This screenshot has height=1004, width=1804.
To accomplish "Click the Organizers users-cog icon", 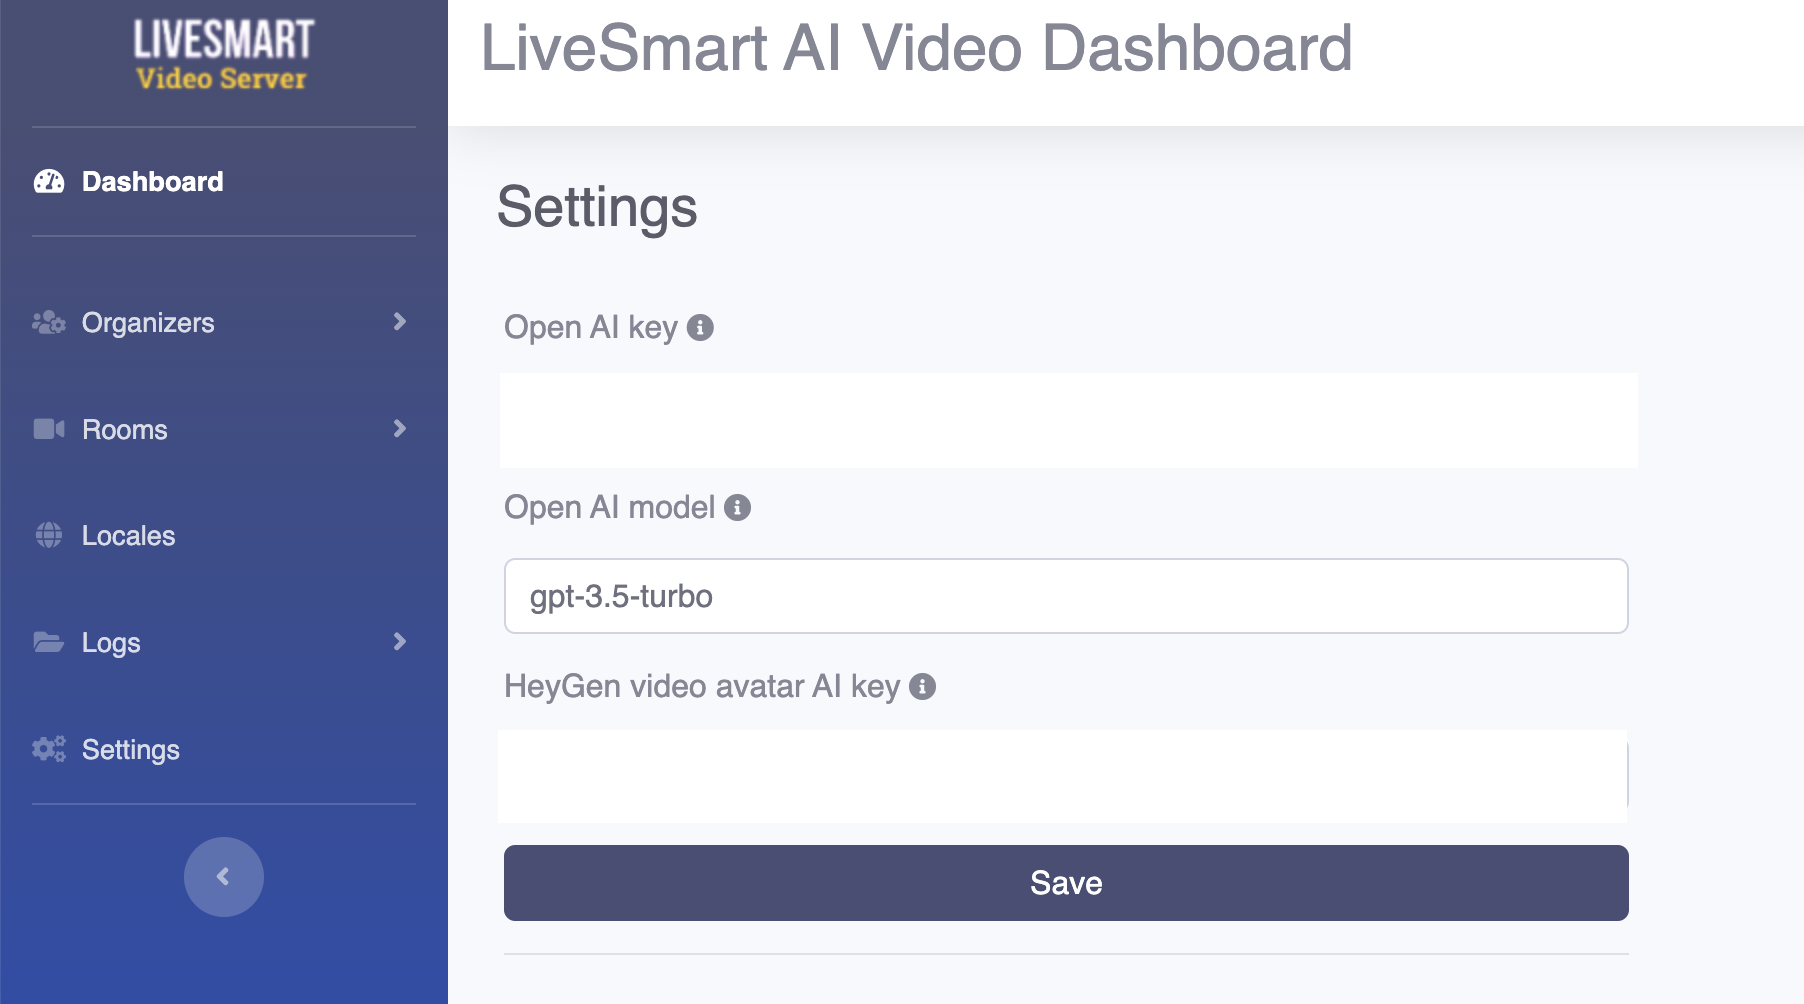I will (x=49, y=323).
